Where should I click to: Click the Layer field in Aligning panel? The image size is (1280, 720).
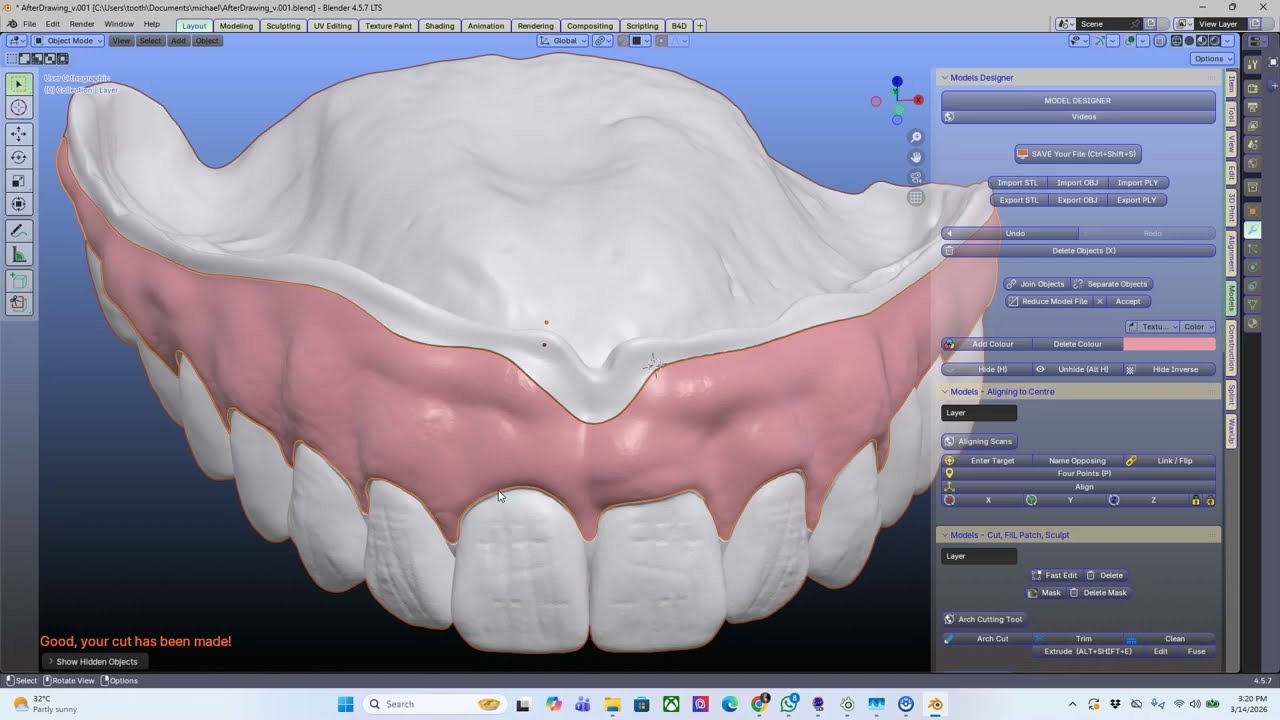979,413
